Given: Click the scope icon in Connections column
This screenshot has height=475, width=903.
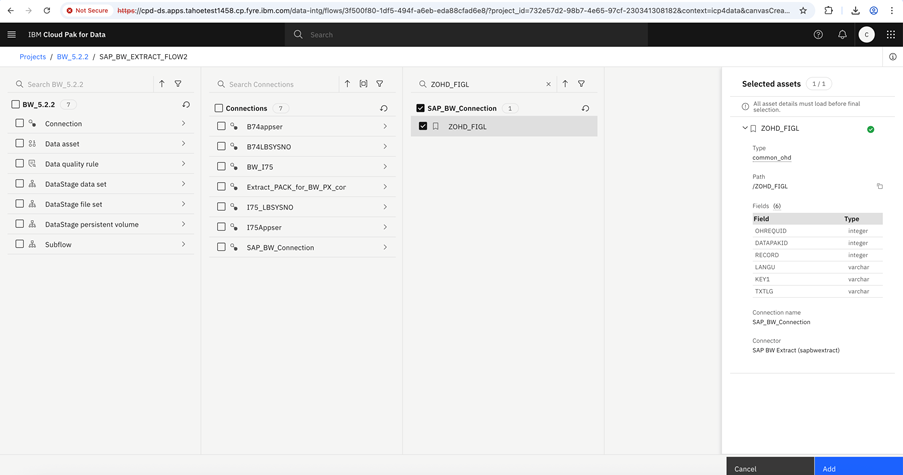Looking at the screenshot, I should point(363,83).
